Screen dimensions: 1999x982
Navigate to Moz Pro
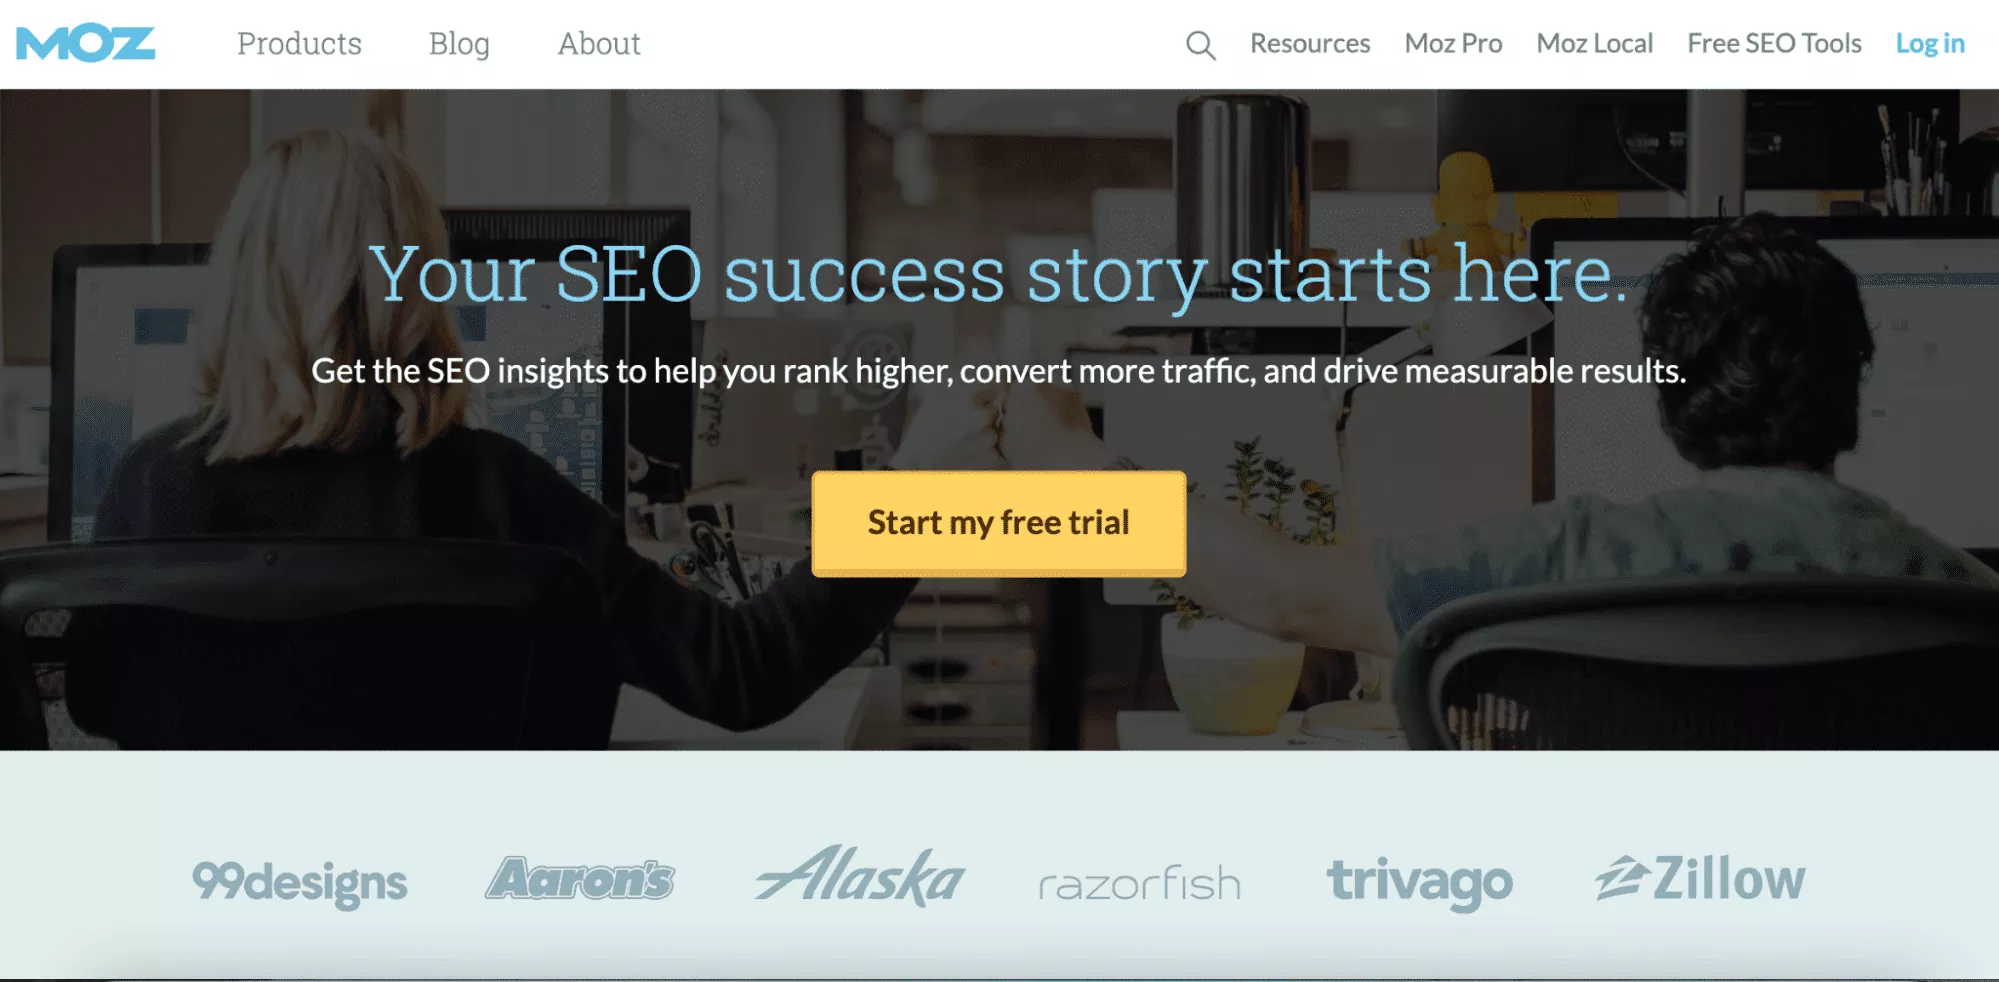(x=1453, y=44)
